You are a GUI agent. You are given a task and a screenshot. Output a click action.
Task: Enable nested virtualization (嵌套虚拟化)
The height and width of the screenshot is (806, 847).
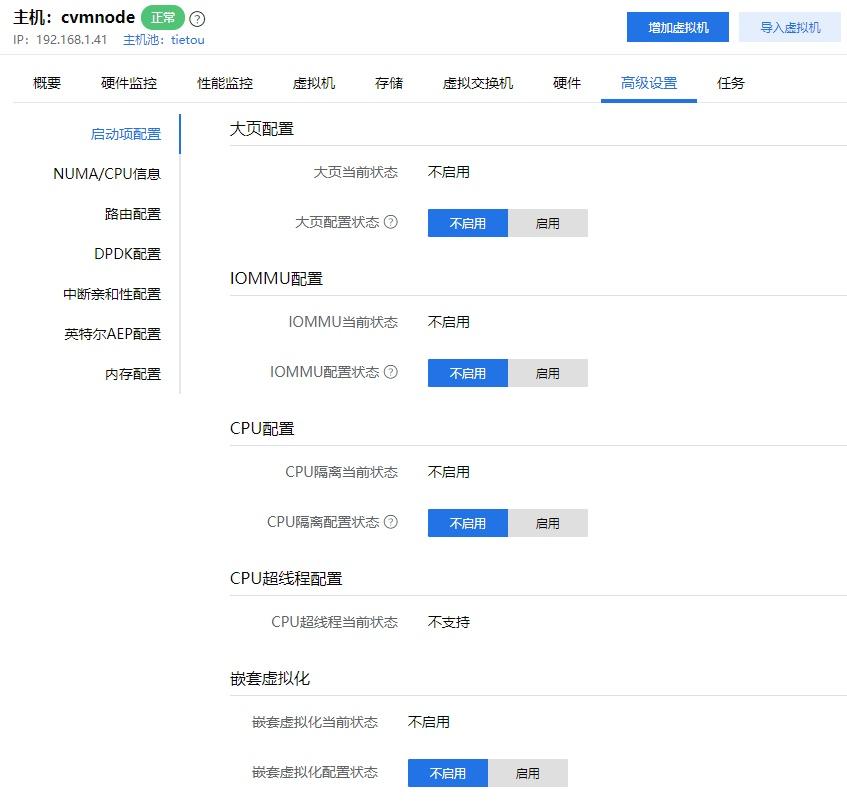[528, 772]
